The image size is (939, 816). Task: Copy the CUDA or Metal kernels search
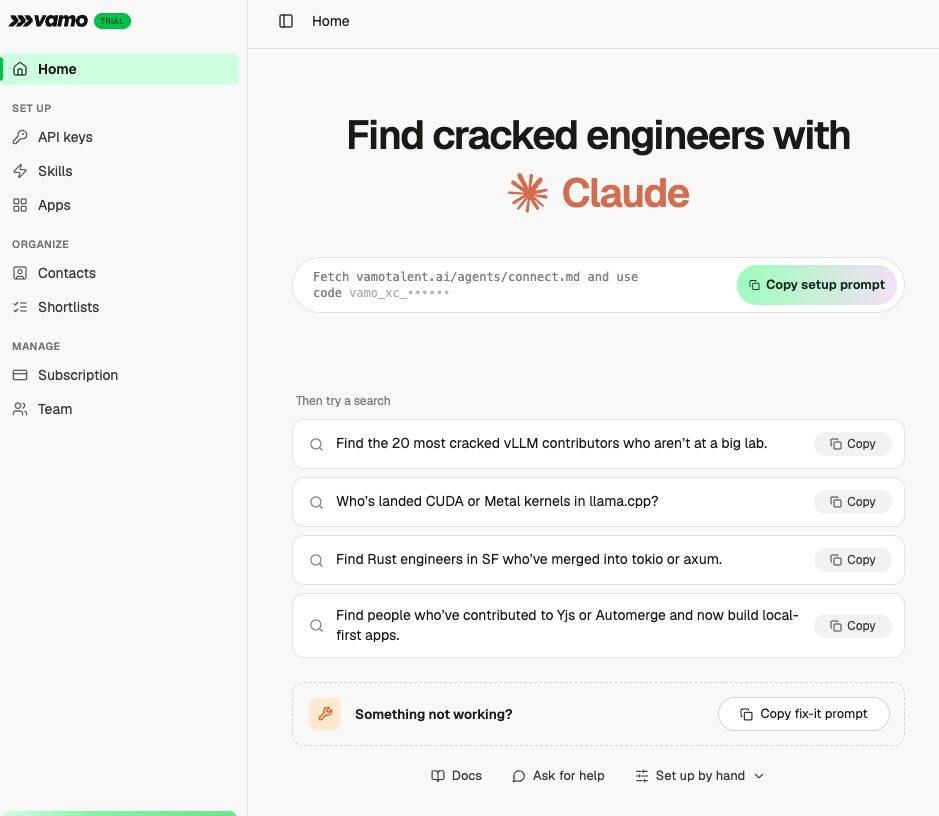(x=853, y=502)
